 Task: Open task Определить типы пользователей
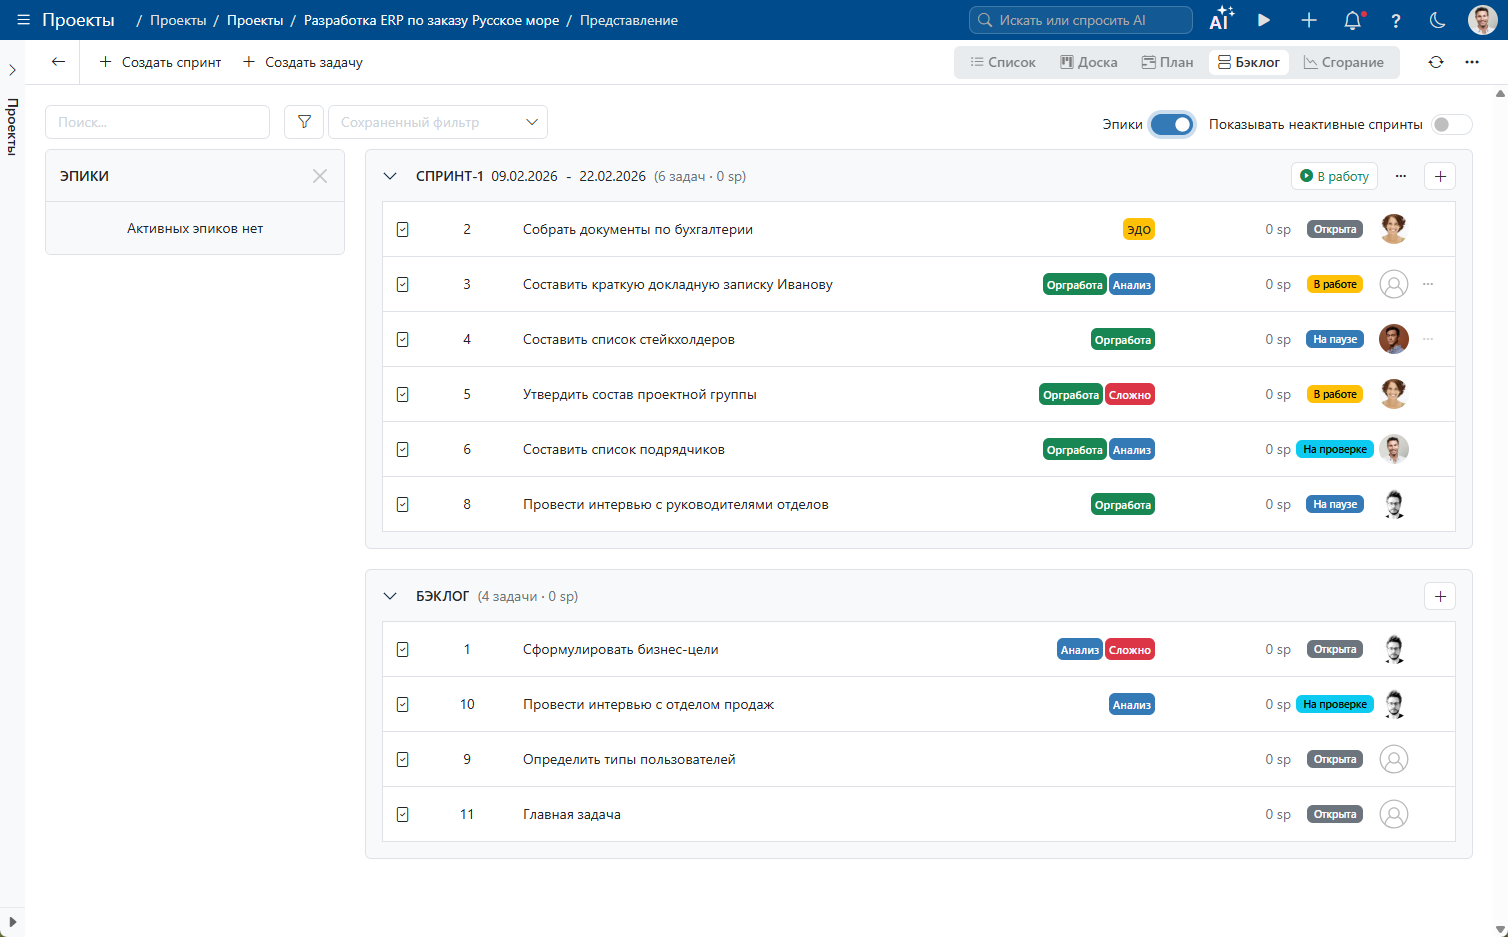[x=629, y=759]
